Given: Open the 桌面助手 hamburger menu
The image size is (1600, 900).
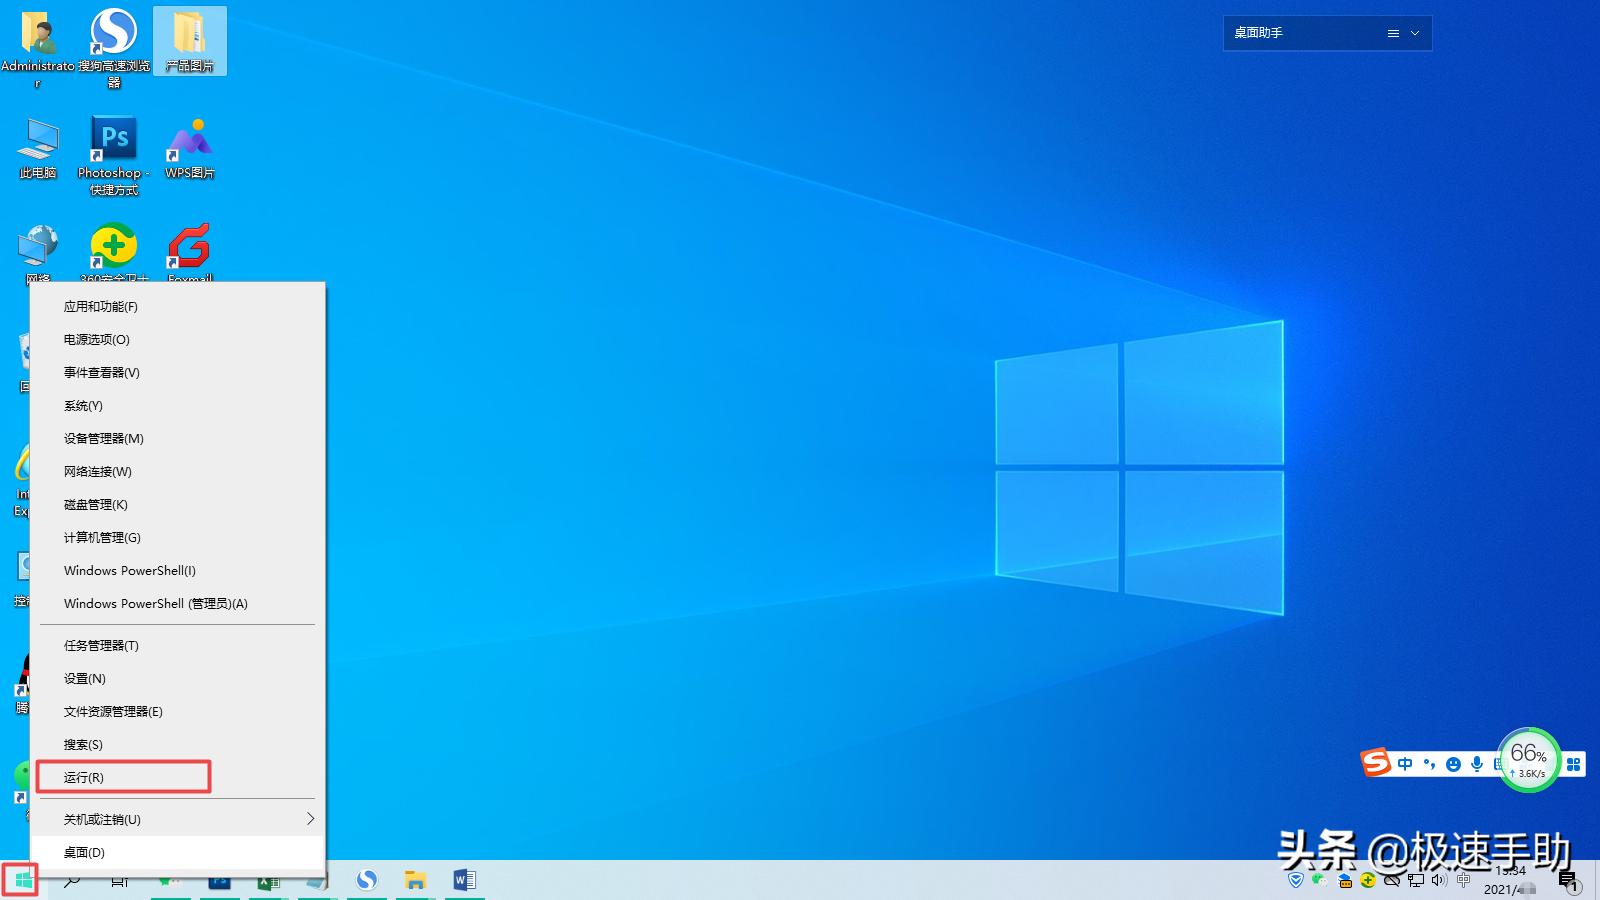Looking at the screenshot, I should pos(1392,32).
